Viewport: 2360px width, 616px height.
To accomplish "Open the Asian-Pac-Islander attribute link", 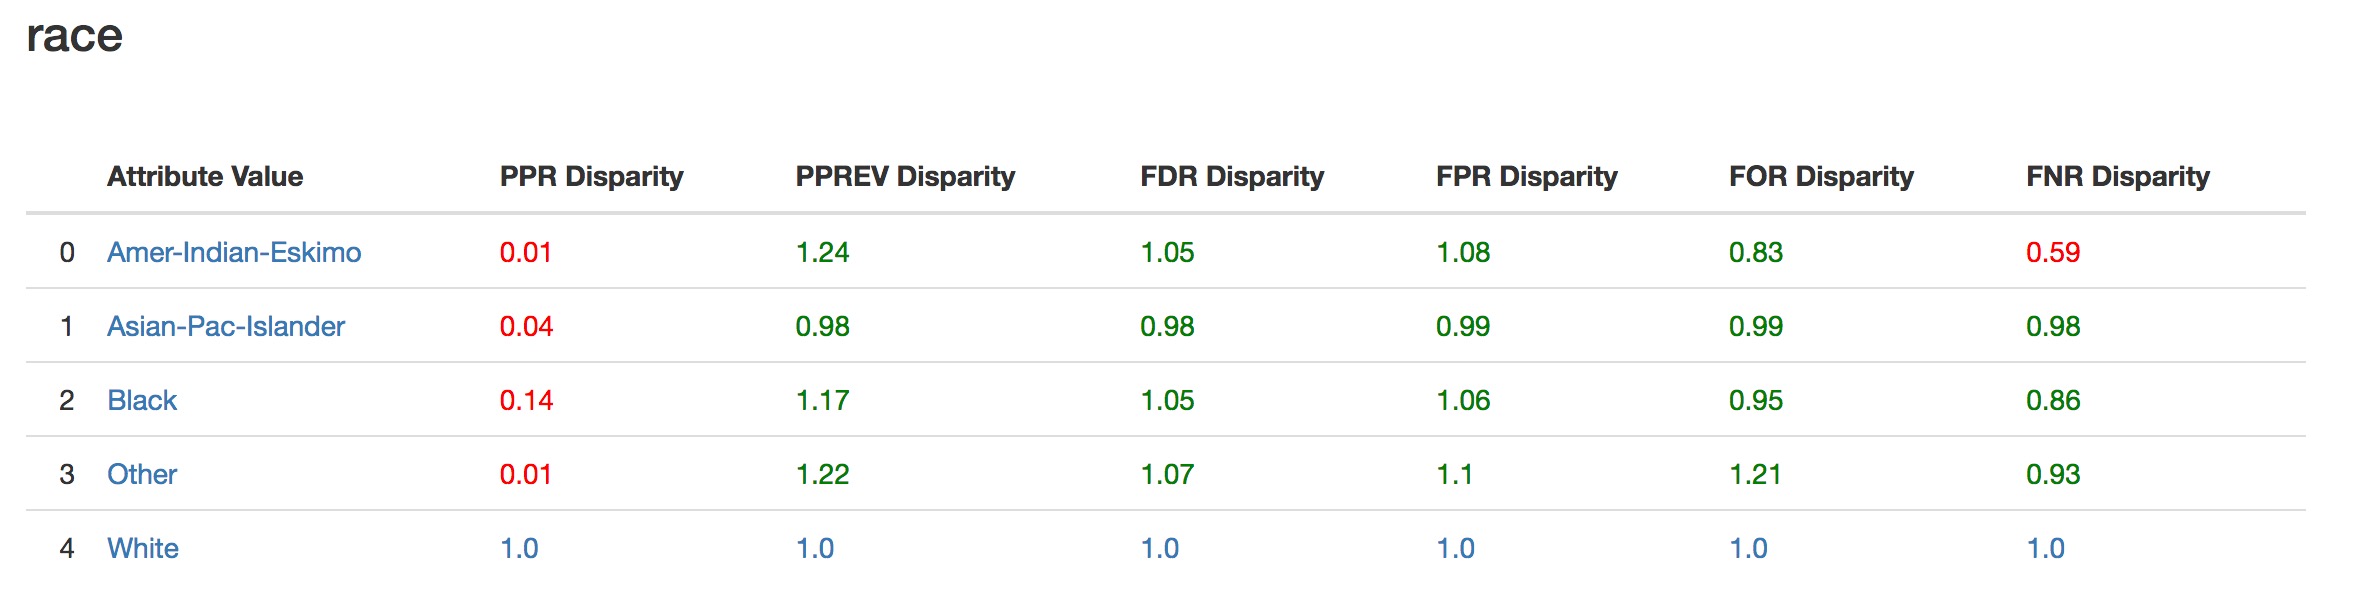I will tap(226, 326).
